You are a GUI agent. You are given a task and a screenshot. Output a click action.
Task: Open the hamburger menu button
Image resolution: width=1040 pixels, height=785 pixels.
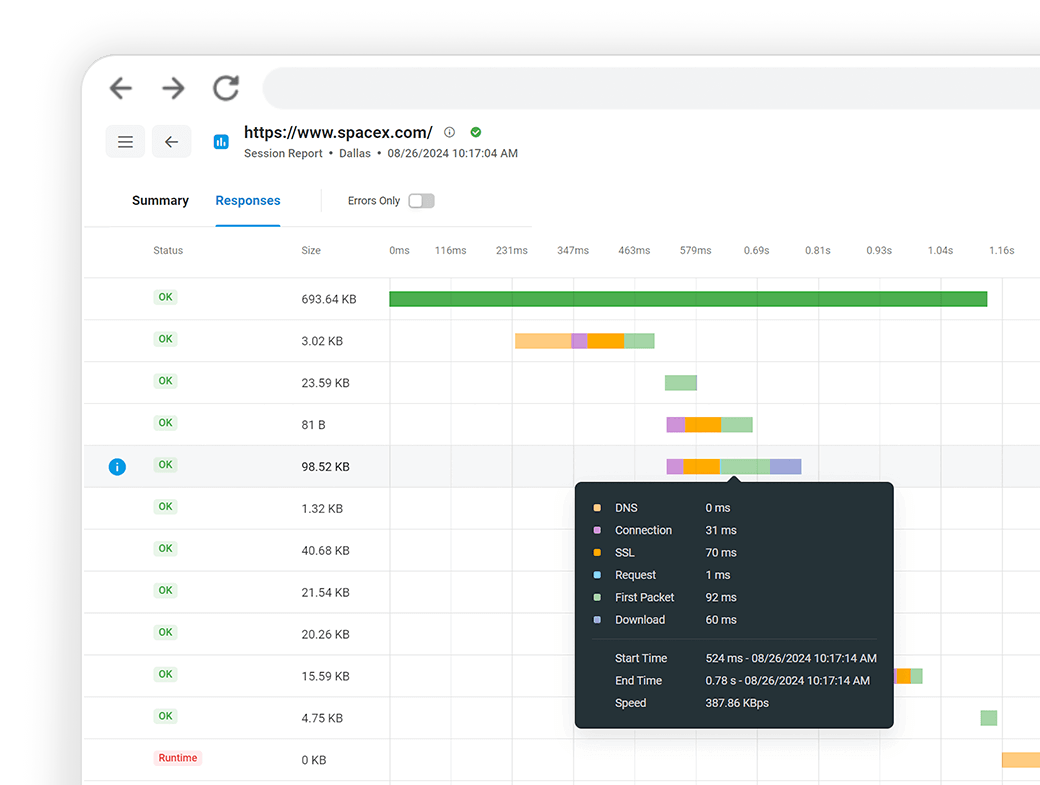125,142
